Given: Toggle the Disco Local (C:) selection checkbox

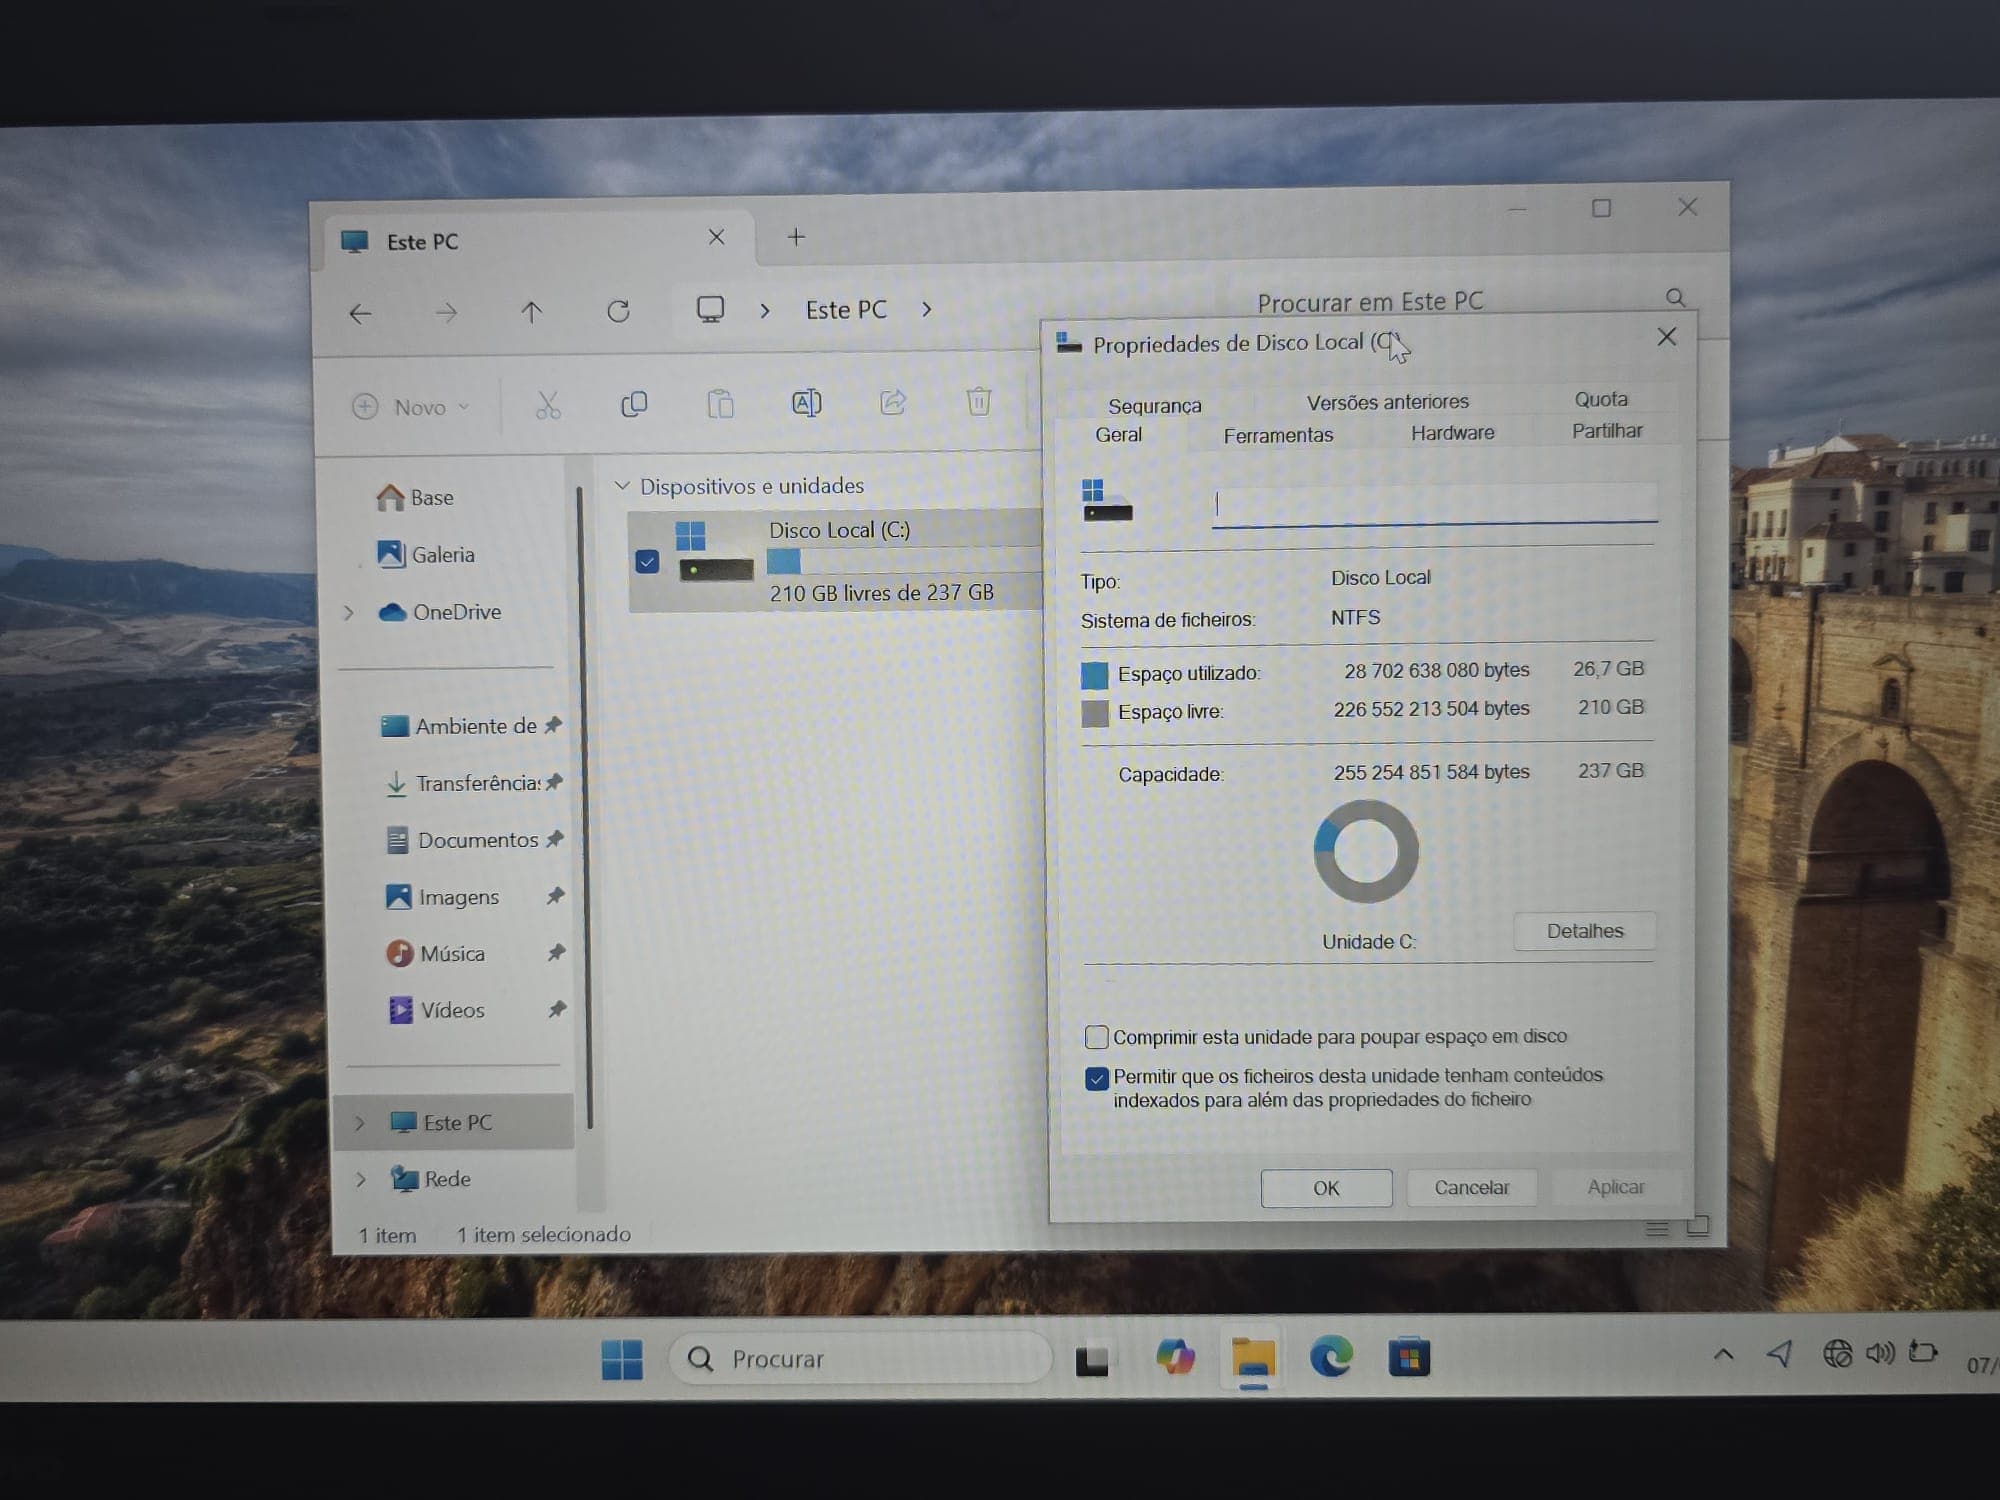Looking at the screenshot, I should (x=647, y=562).
